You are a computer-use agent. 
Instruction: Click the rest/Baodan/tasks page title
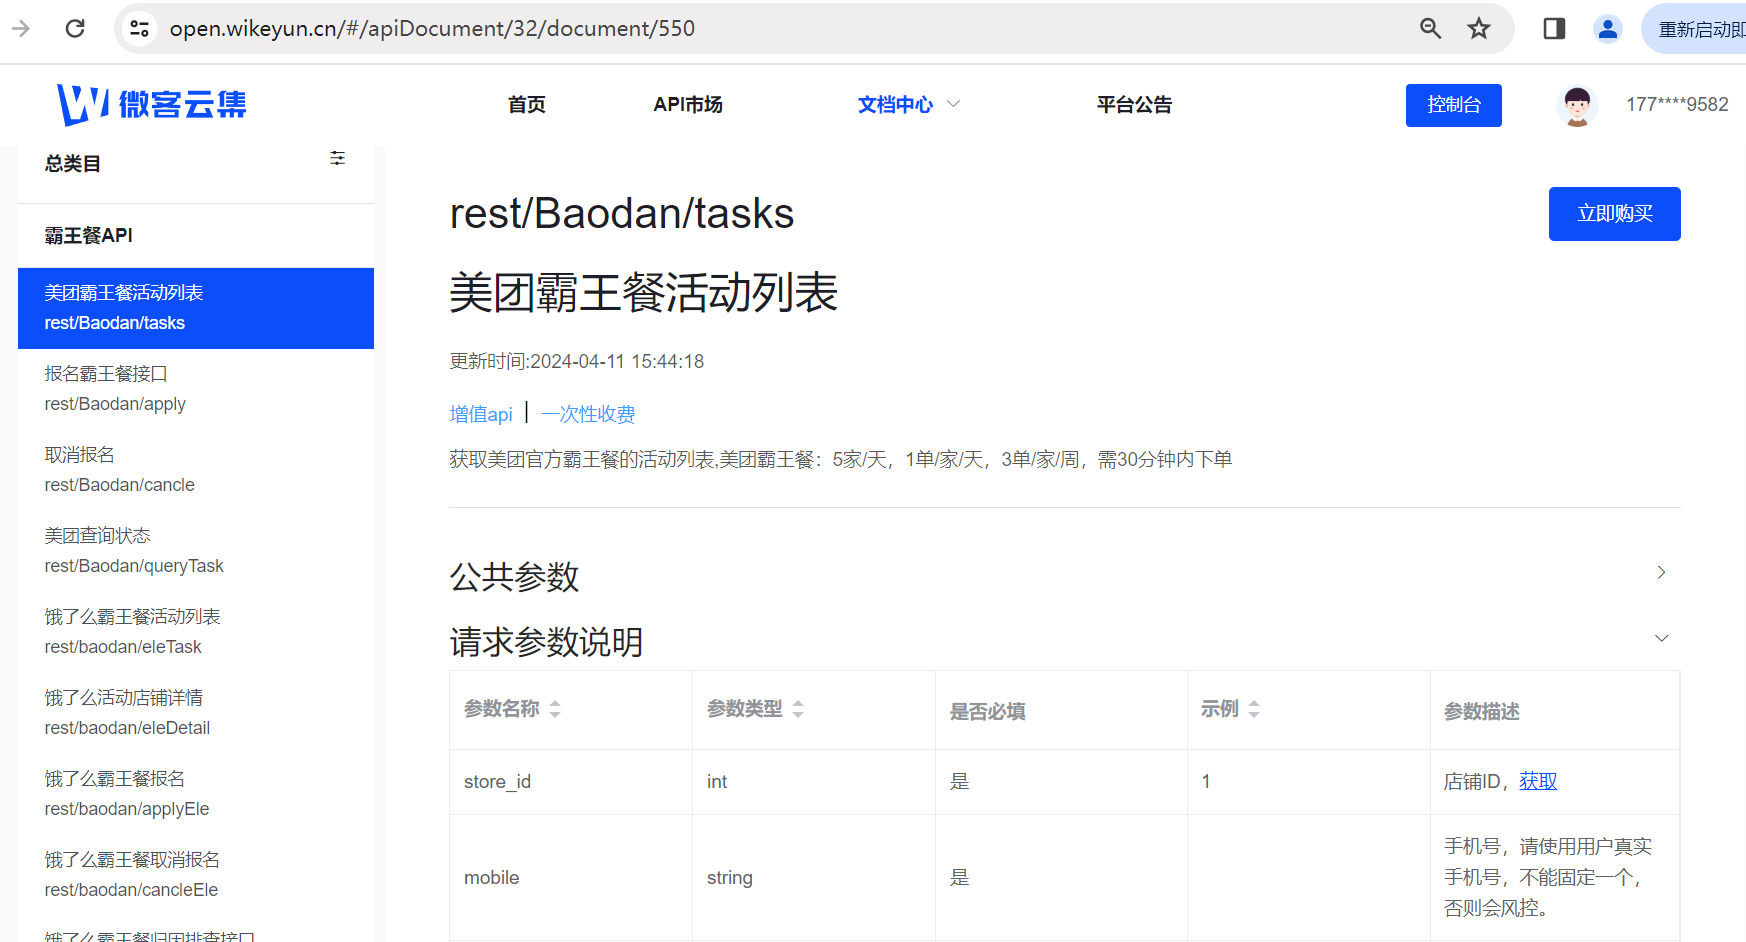tap(622, 213)
